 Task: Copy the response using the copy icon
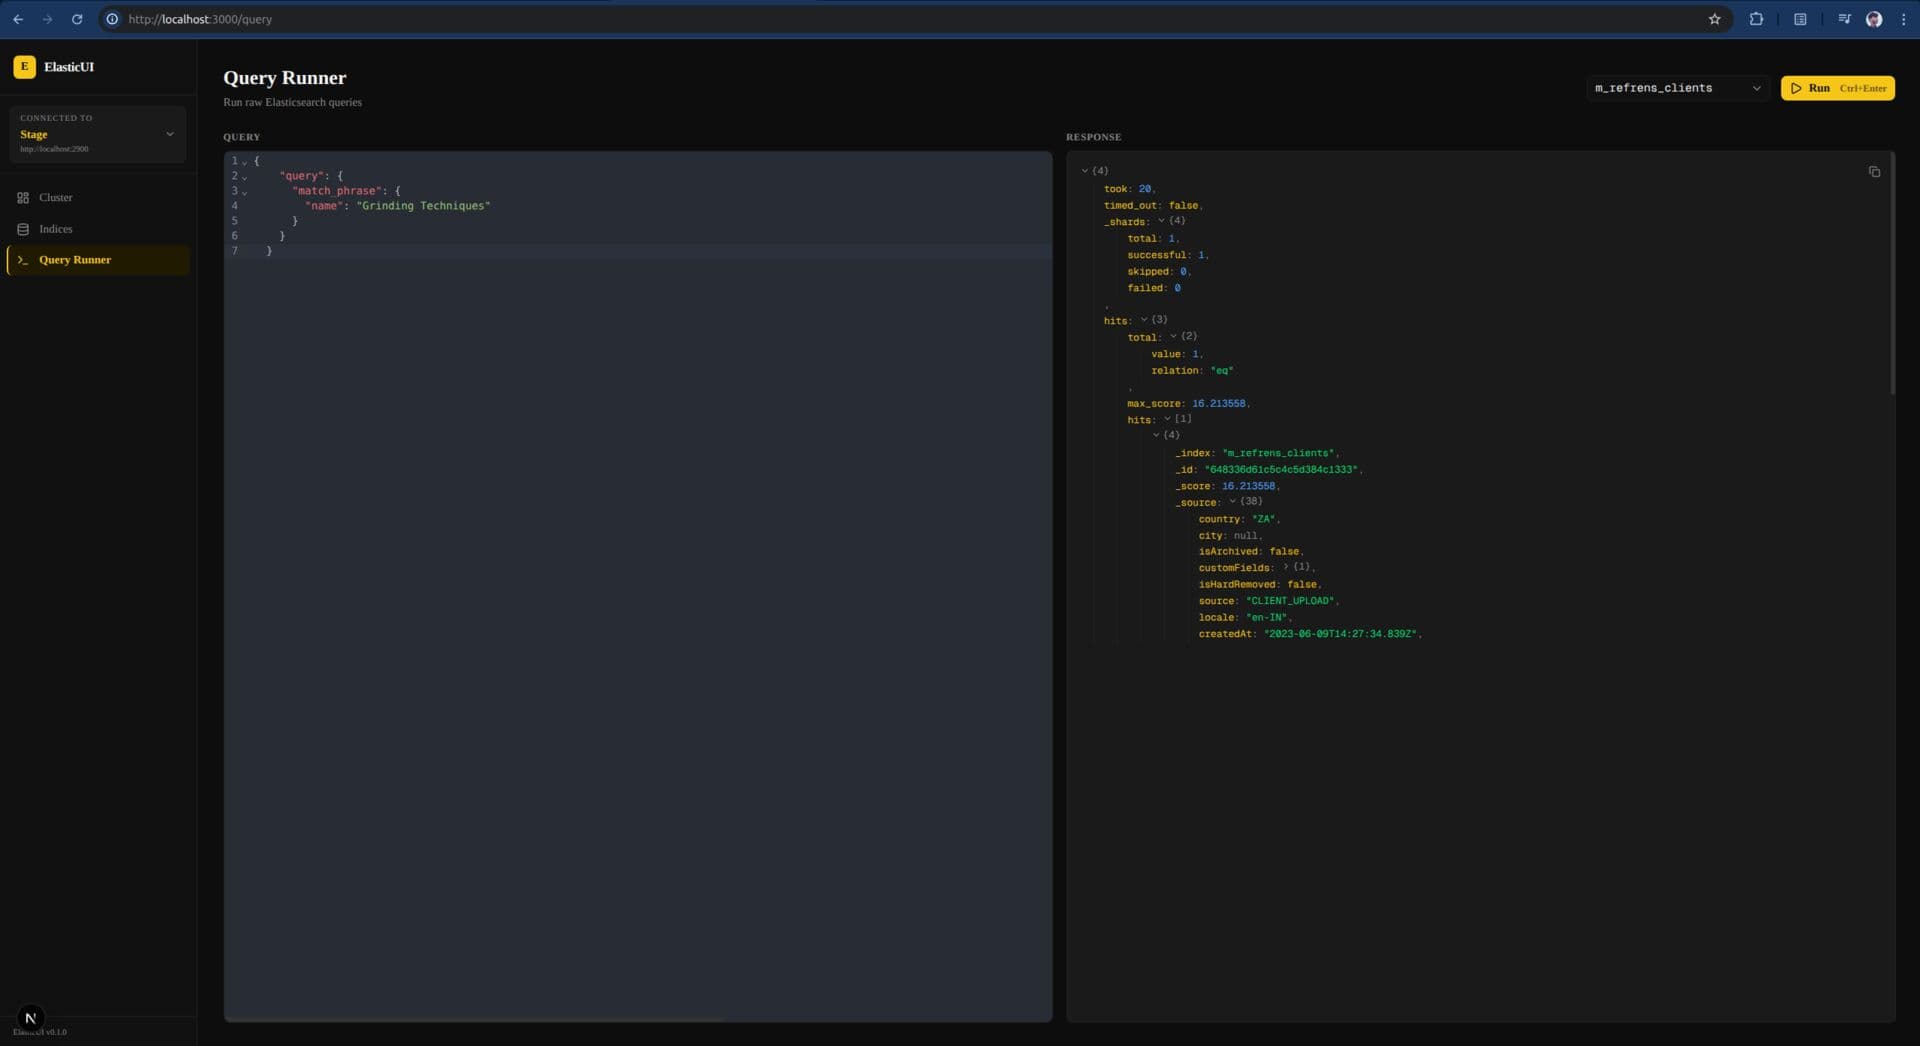point(1875,171)
